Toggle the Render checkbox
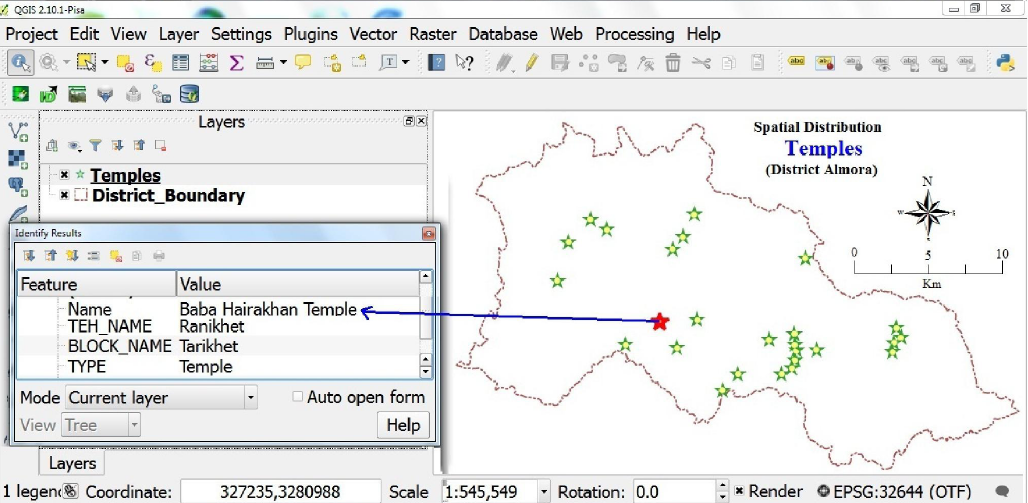Screen dimensions: 1028x503 (x=739, y=491)
